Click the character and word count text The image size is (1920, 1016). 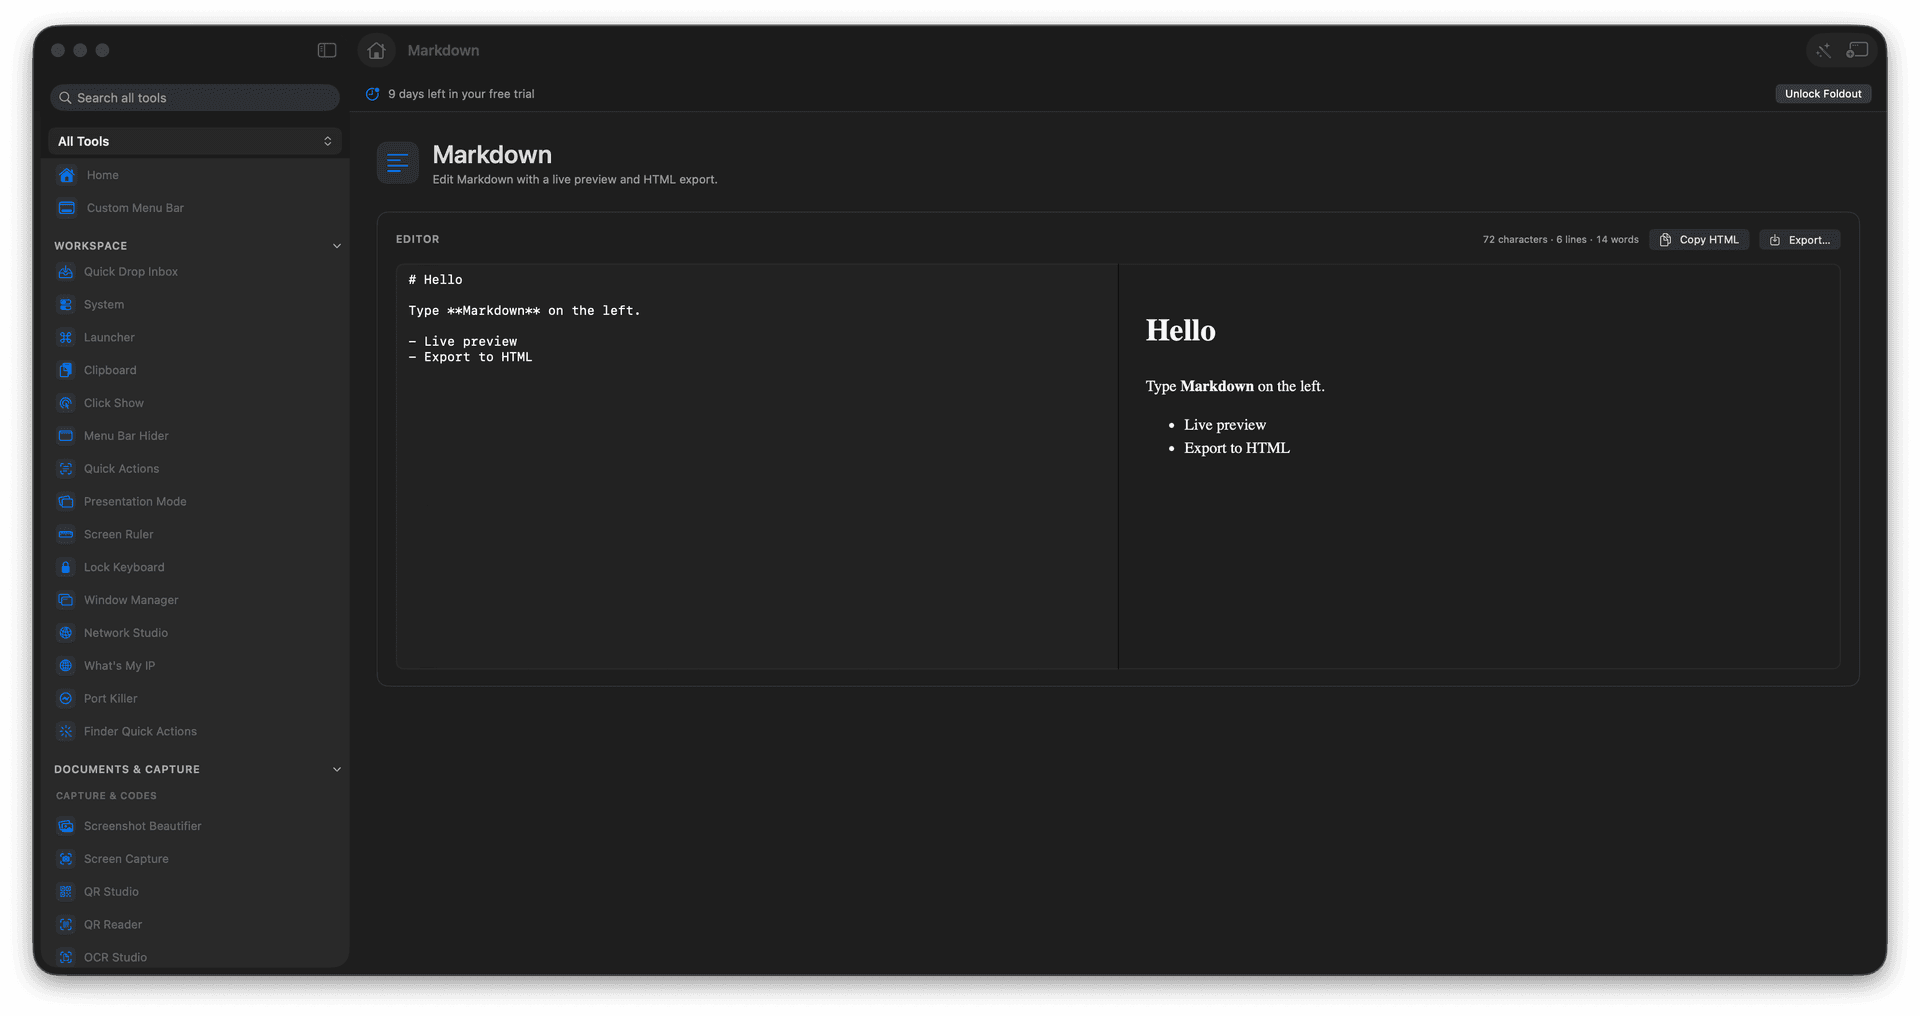[x=1560, y=240]
